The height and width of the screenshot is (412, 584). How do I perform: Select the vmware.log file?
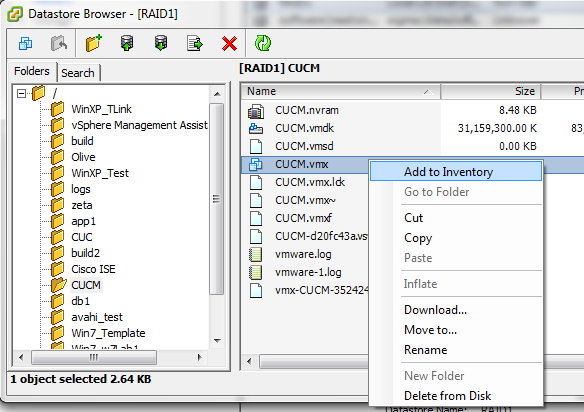[x=303, y=254]
